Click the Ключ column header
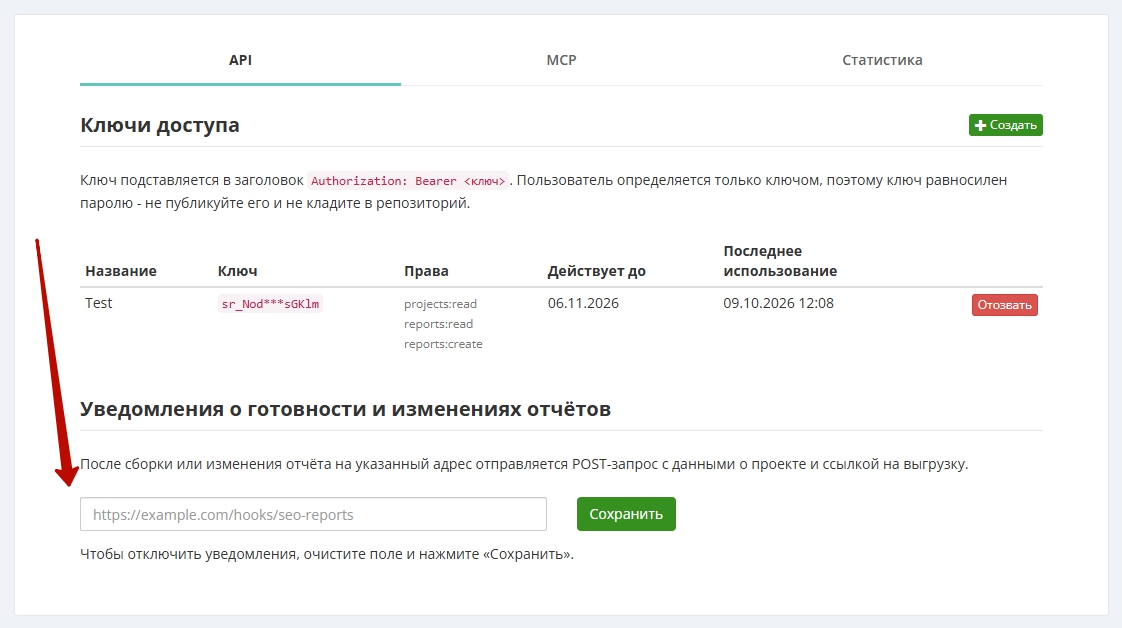The width and height of the screenshot is (1122, 628). (238, 271)
